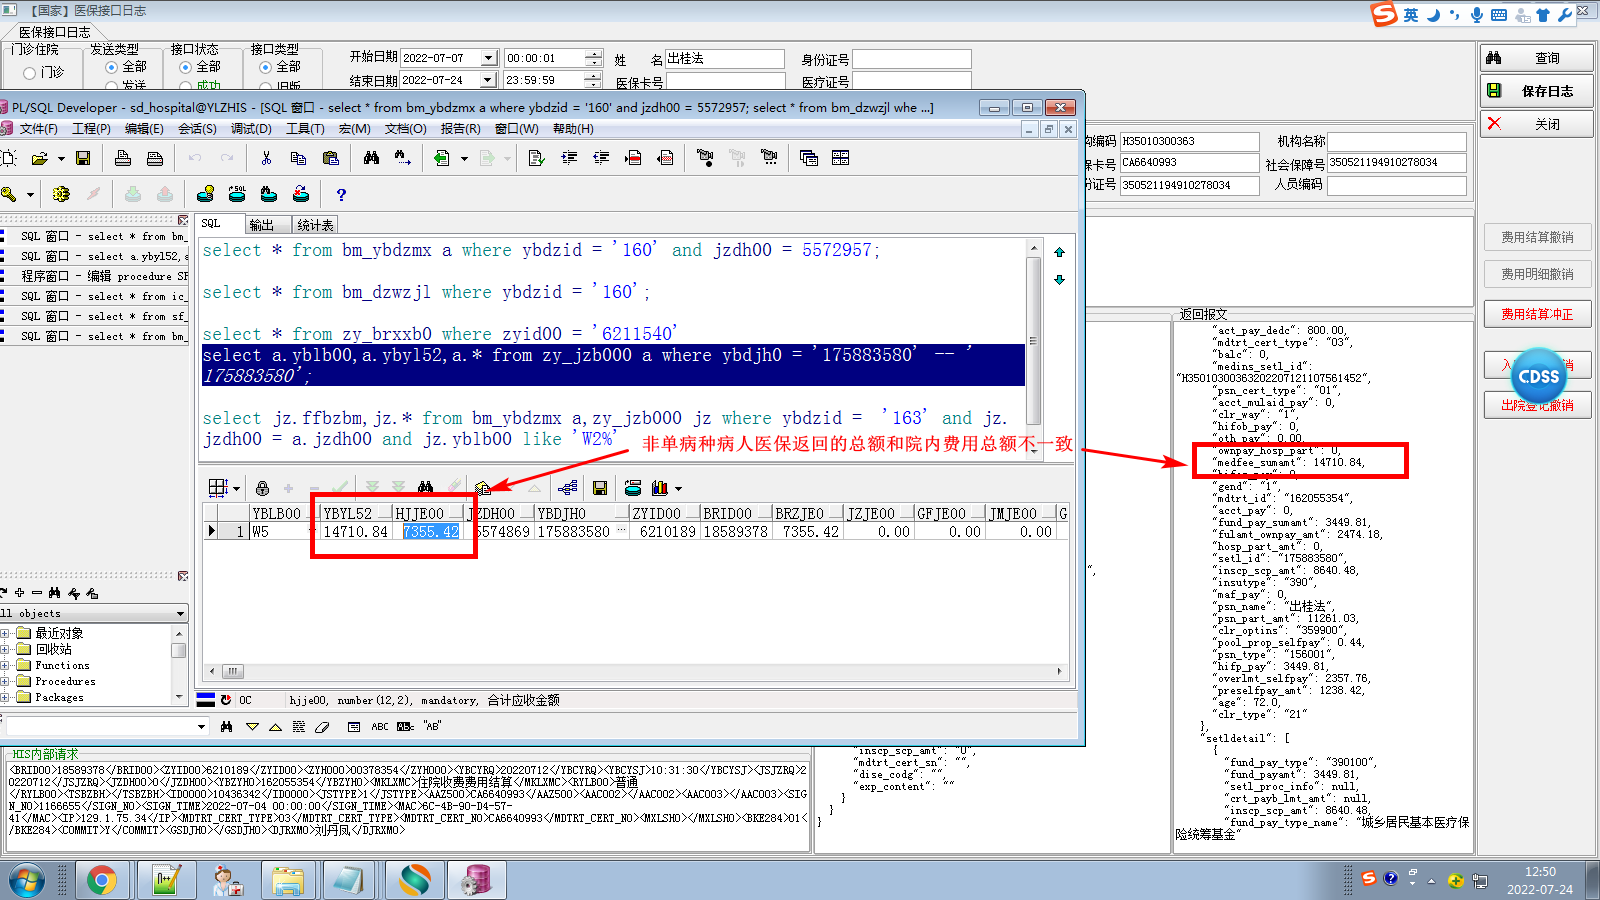
Task: Click the Find binoculars icon in main toolbar
Action: [x=371, y=158]
